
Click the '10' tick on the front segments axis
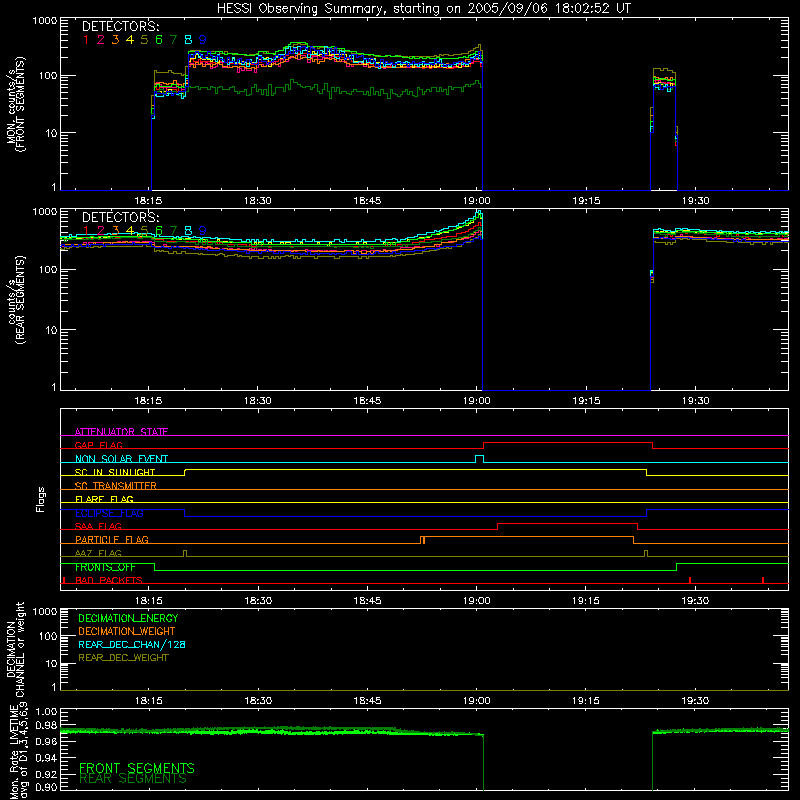tap(51, 133)
